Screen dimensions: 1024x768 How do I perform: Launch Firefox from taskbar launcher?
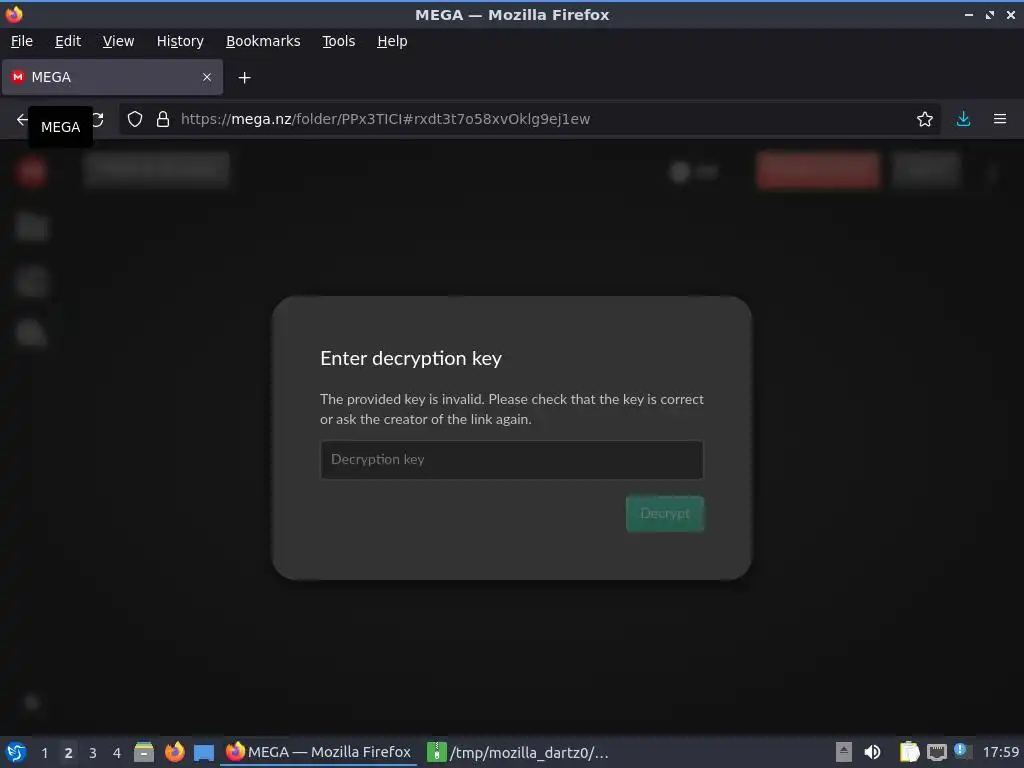[174, 752]
